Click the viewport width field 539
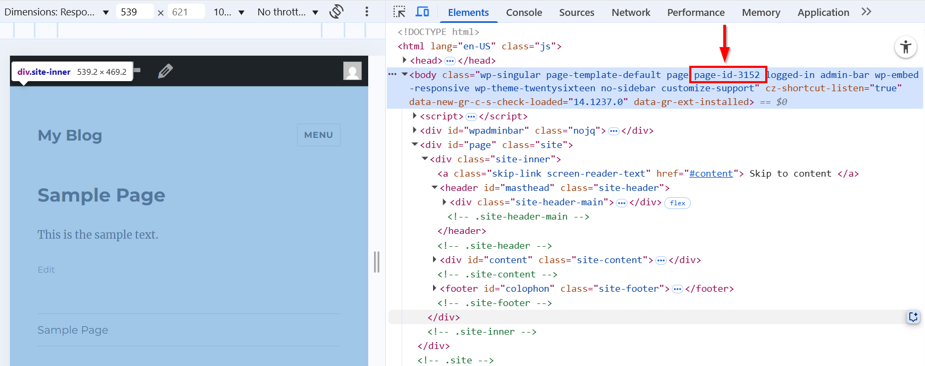The width and height of the screenshot is (925, 366). pyautogui.click(x=135, y=12)
